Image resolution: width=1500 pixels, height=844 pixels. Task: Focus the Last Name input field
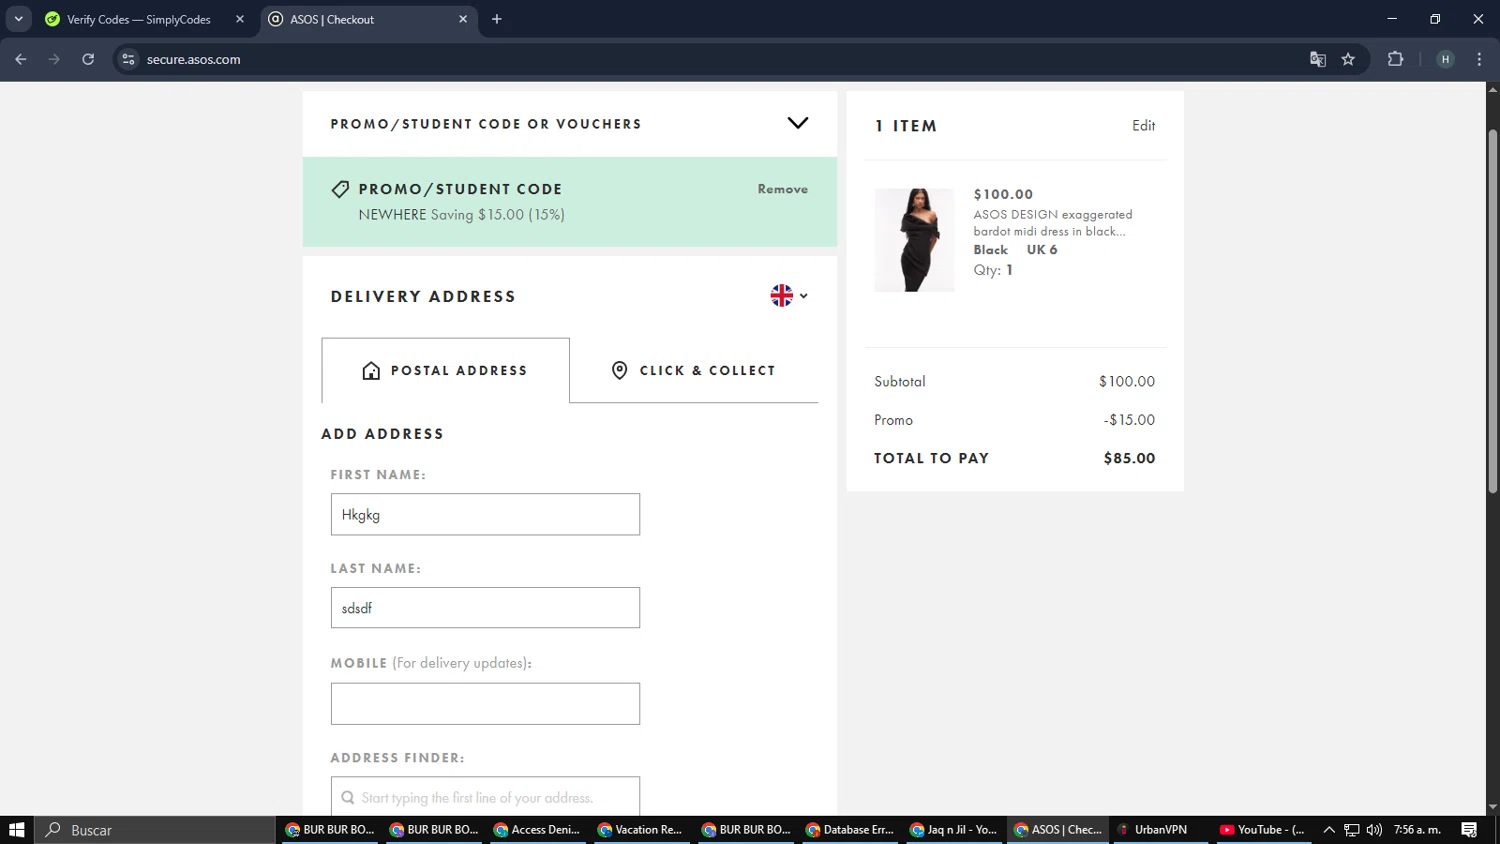(485, 608)
